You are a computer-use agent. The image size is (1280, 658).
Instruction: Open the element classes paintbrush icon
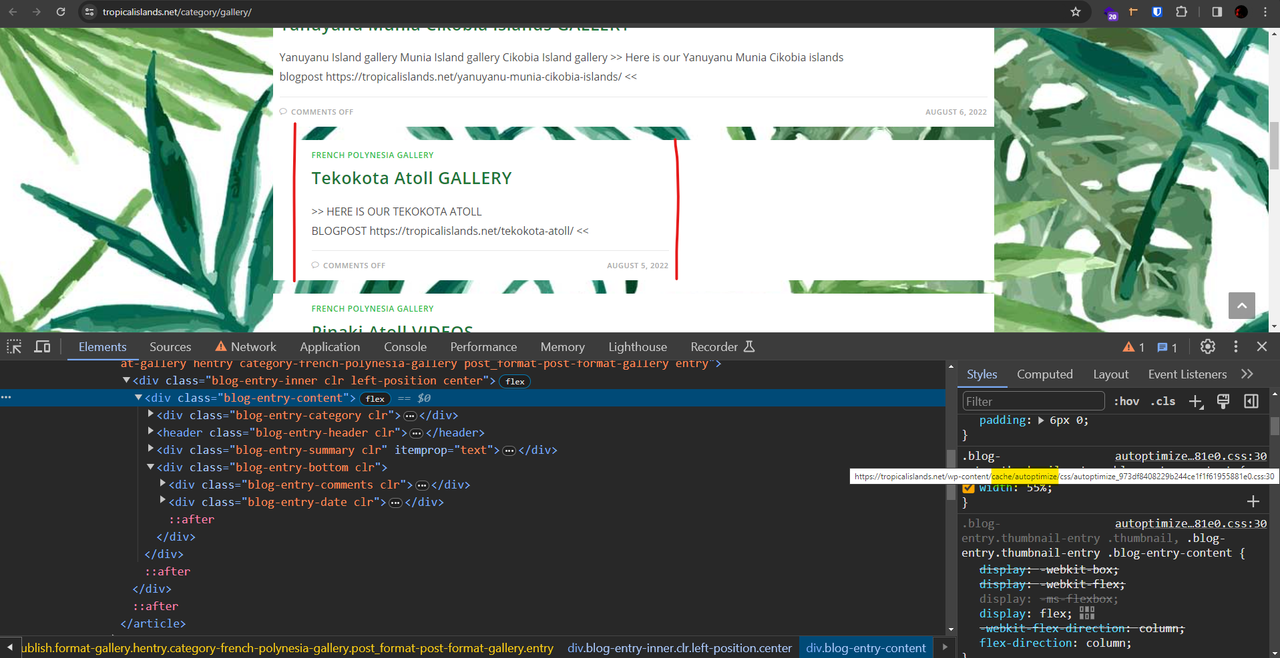tap(1222, 401)
